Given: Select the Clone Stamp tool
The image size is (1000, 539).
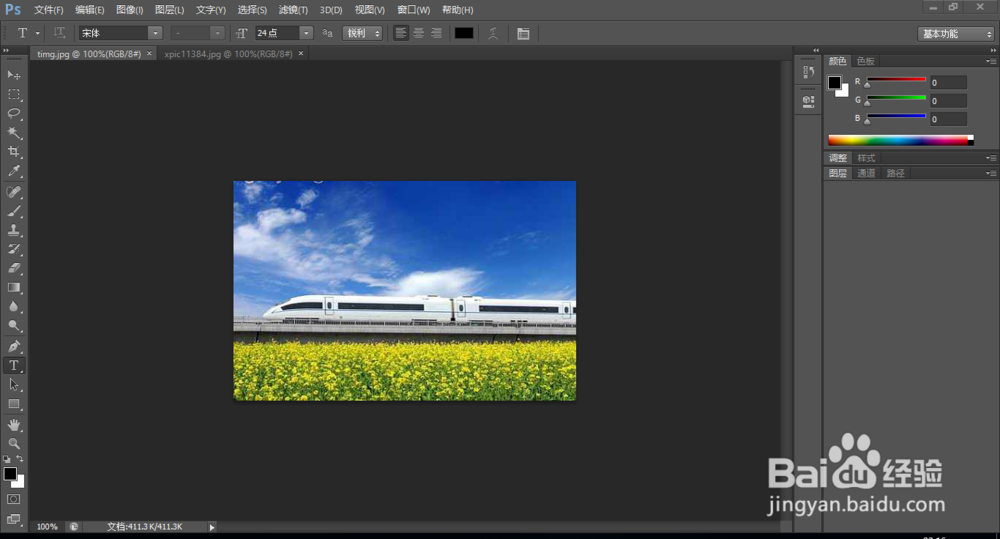Looking at the screenshot, I should tap(13, 230).
